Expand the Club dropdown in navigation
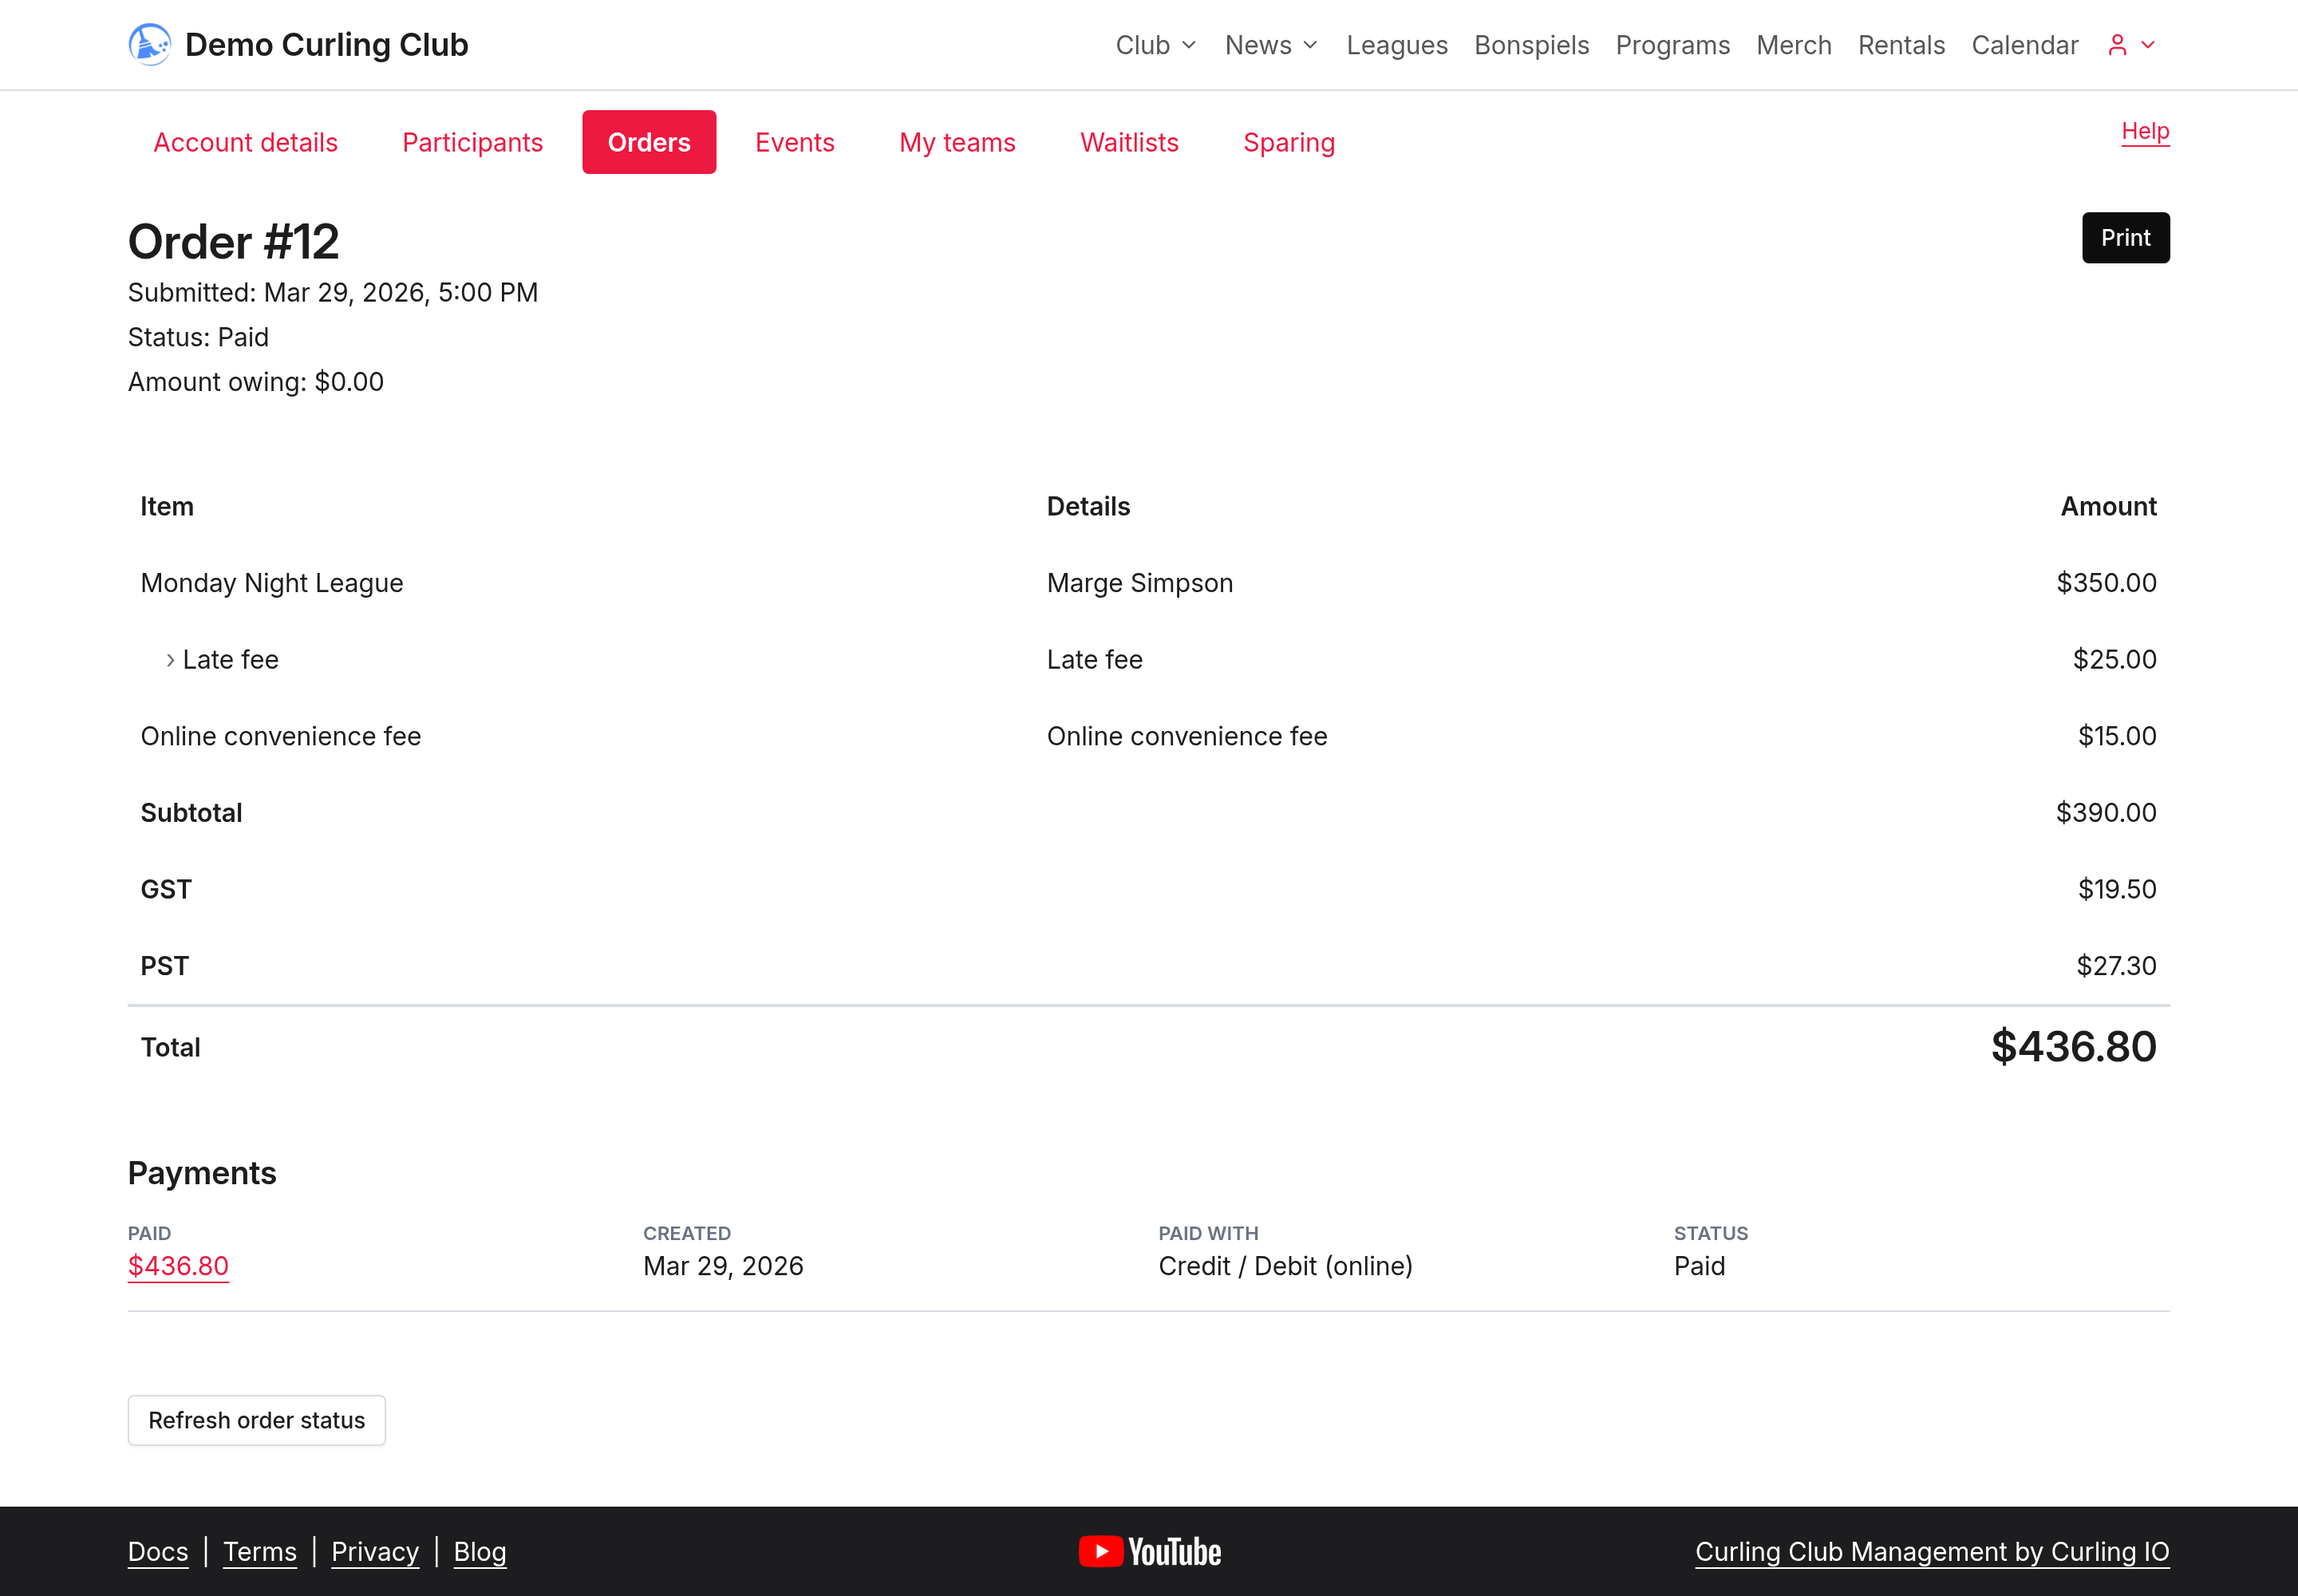 click(x=1155, y=45)
